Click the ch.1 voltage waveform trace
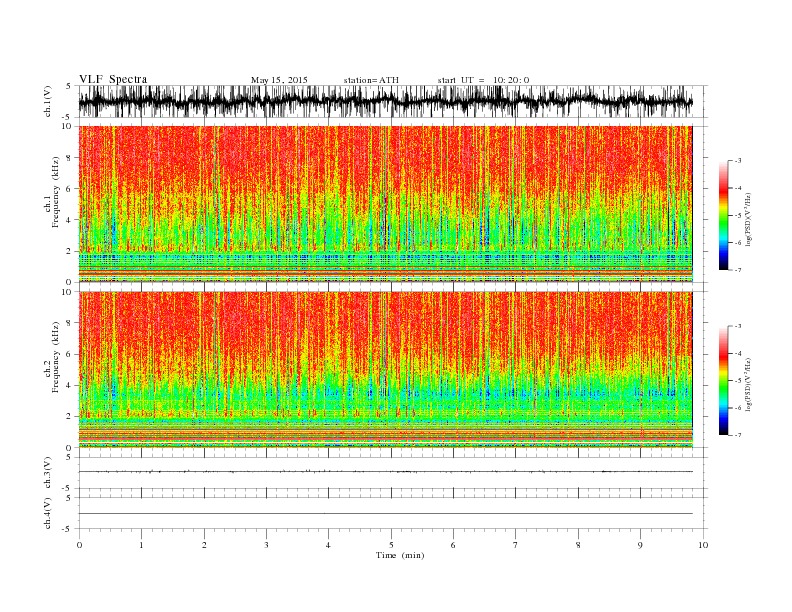Viewport: 792px width, 612px height. 385,101
